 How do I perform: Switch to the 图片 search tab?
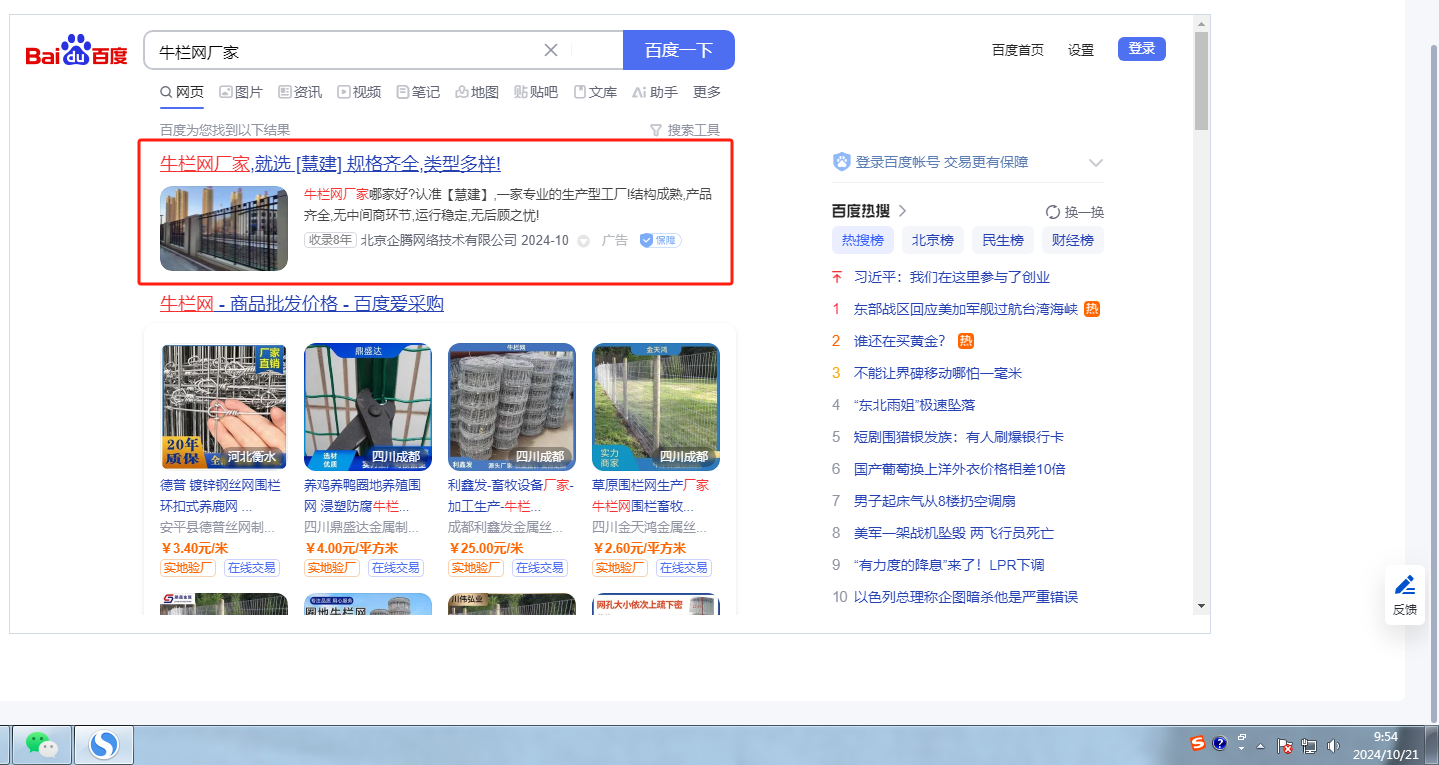point(241,92)
